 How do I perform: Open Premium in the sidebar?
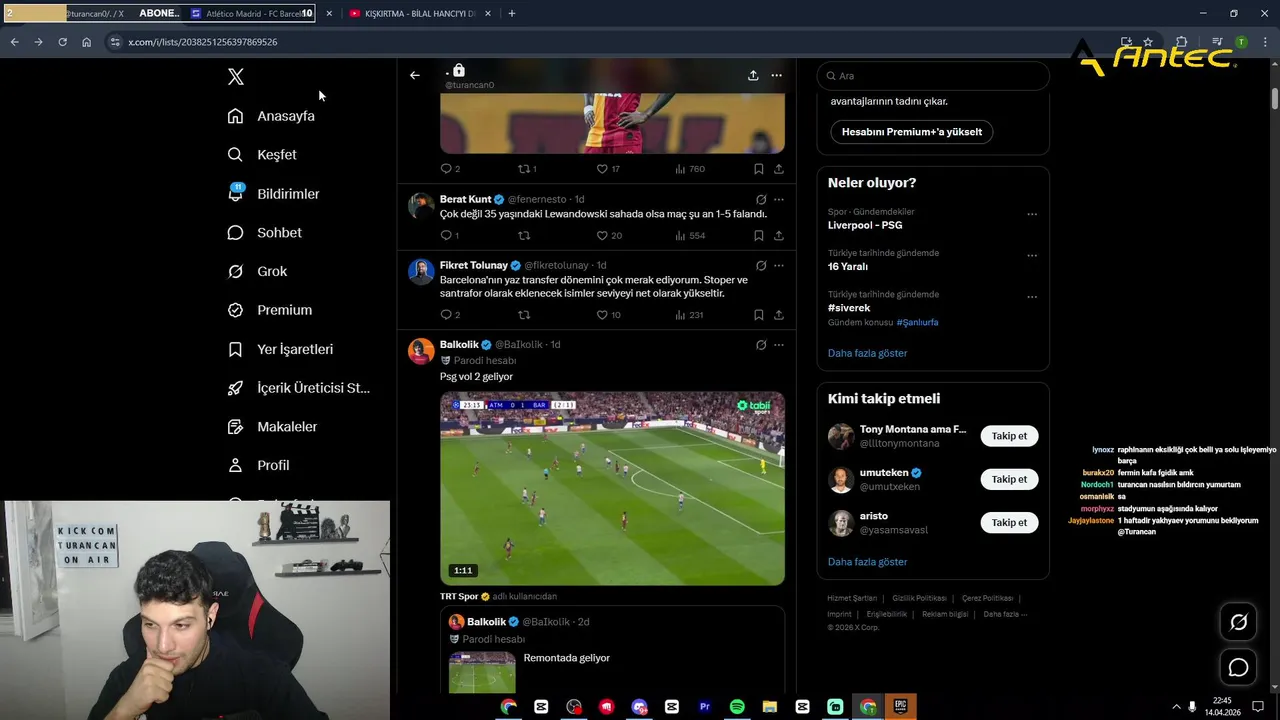[269, 310]
